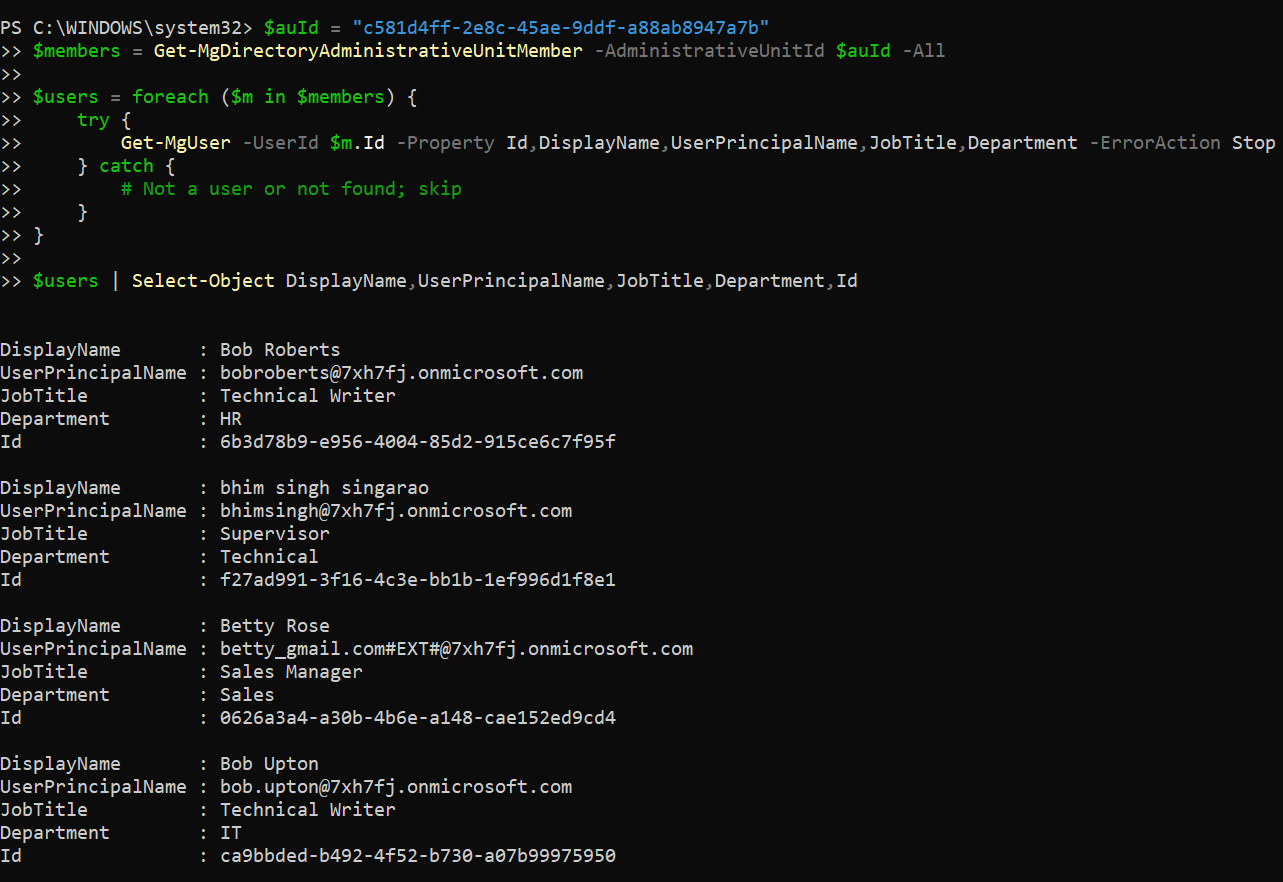Click the Bob Upton display name

269,764
